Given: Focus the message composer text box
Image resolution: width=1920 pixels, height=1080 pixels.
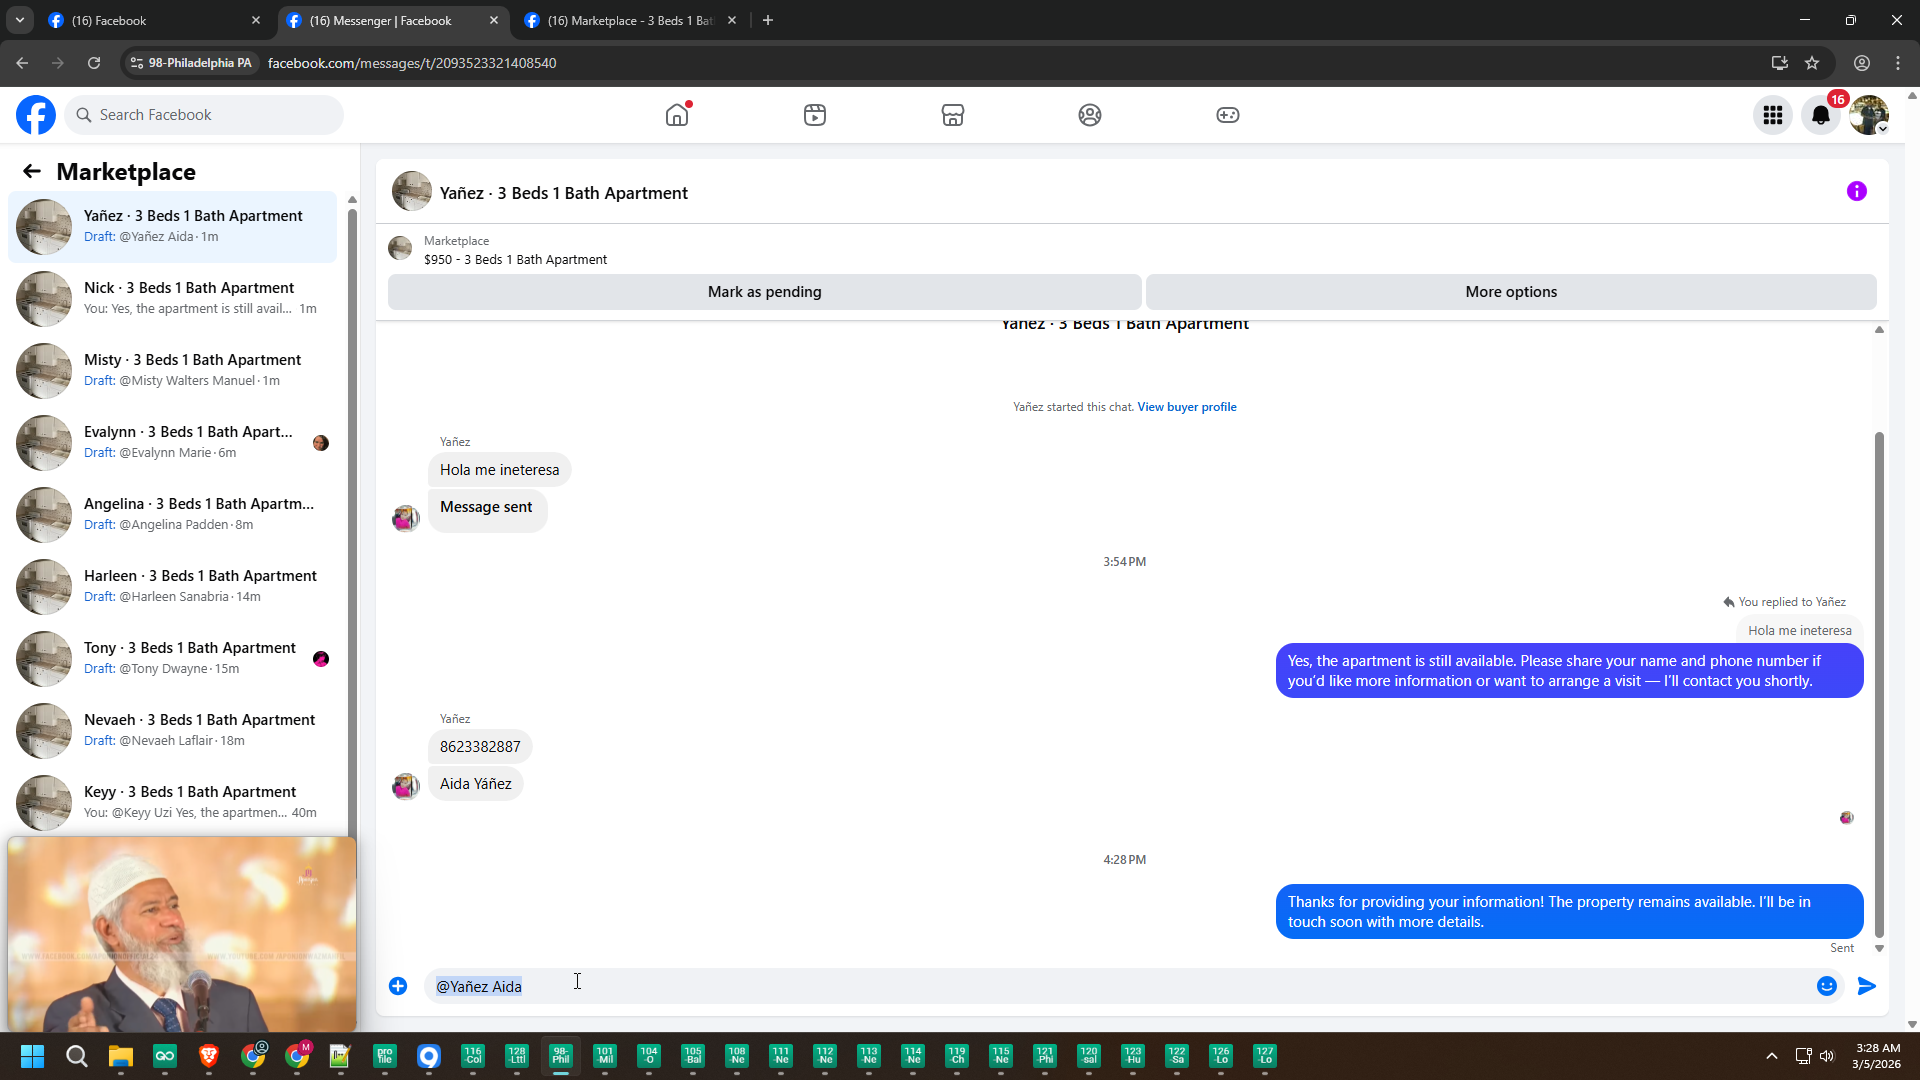Looking at the screenshot, I should click(x=1118, y=986).
